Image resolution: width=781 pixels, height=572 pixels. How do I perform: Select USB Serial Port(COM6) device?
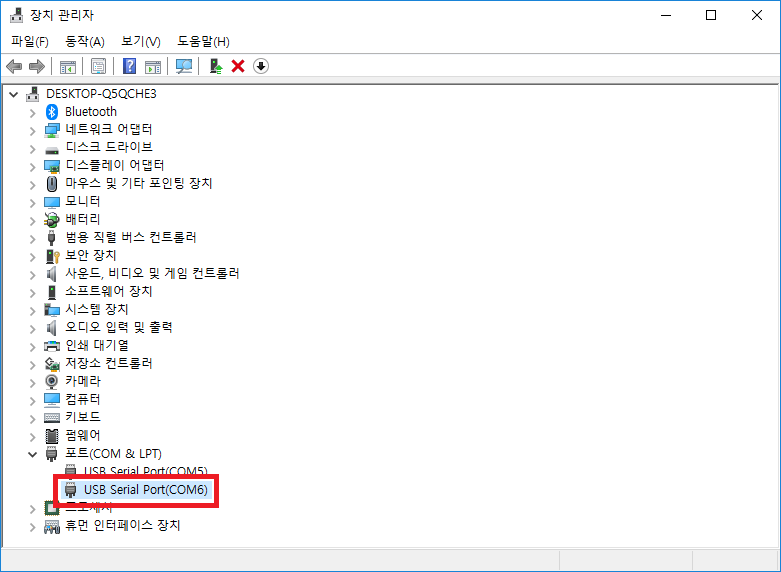pyautogui.click(x=145, y=490)
